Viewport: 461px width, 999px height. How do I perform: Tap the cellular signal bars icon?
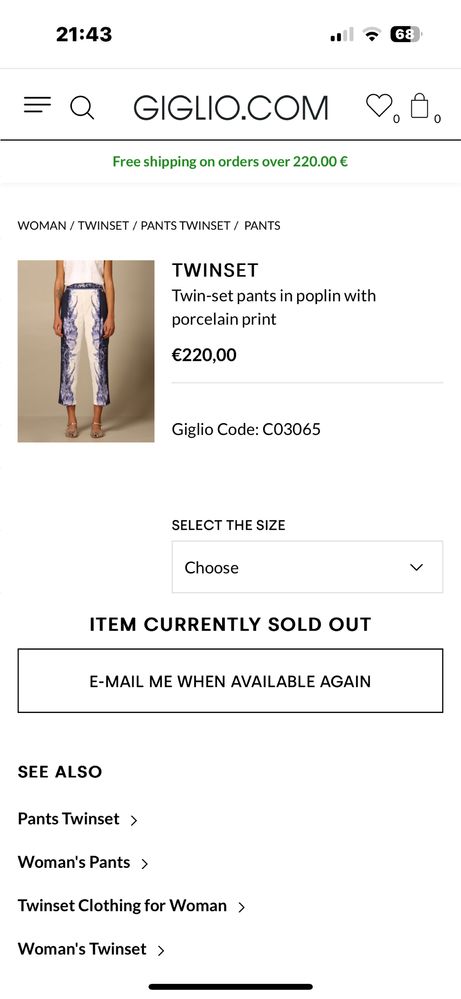[x=341, y=34]
